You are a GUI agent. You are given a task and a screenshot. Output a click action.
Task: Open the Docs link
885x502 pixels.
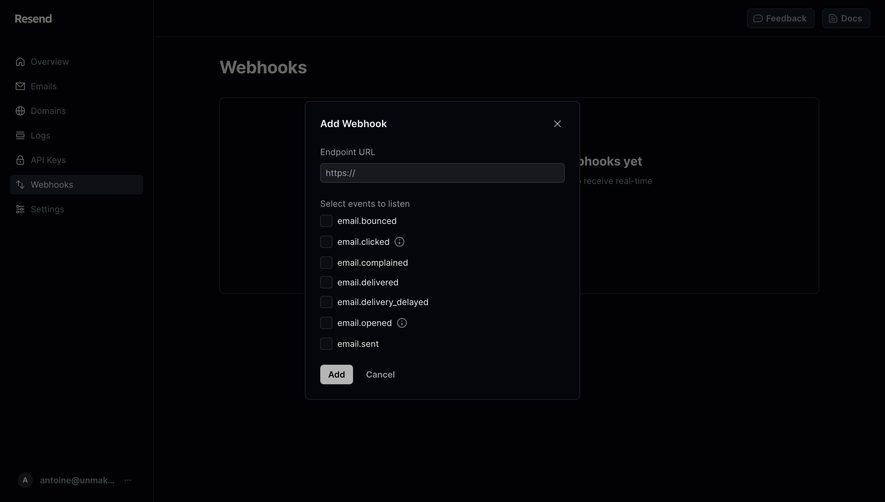click(x=845, y=19)
